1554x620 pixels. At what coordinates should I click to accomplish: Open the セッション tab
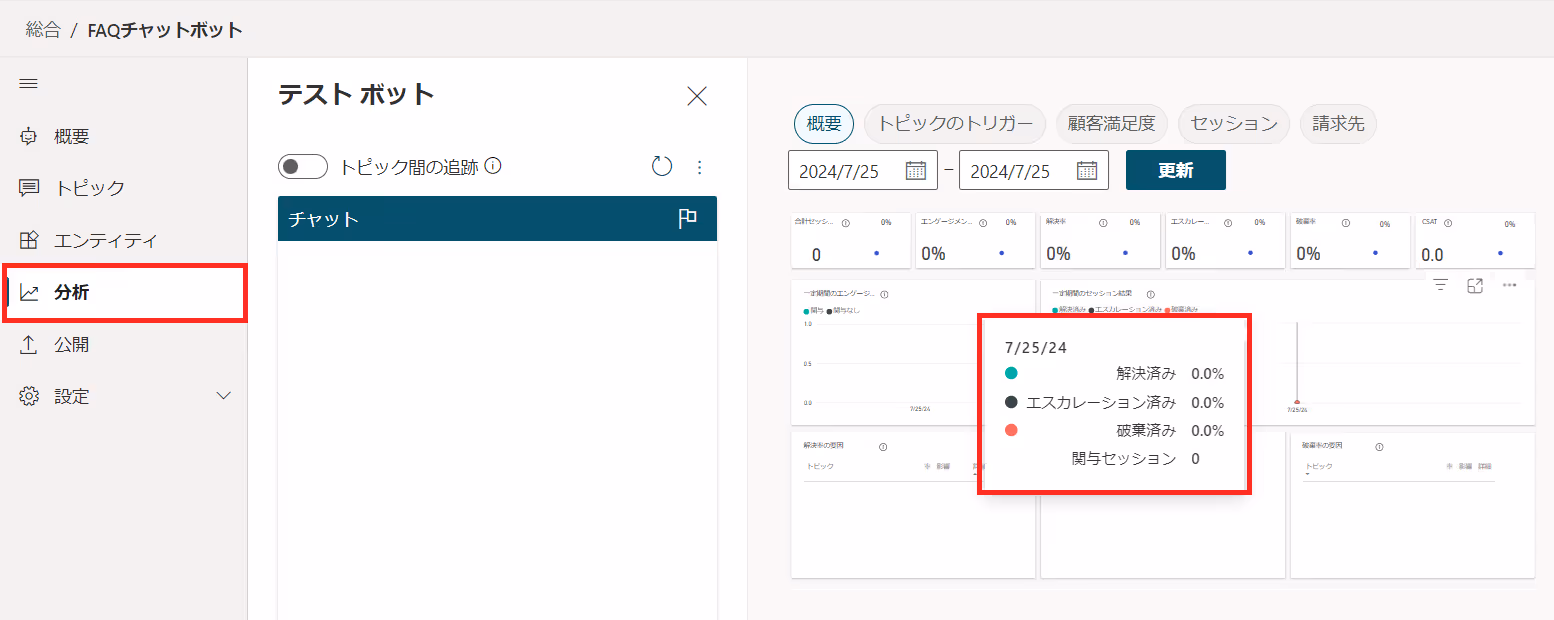(x=1234, y=124)
